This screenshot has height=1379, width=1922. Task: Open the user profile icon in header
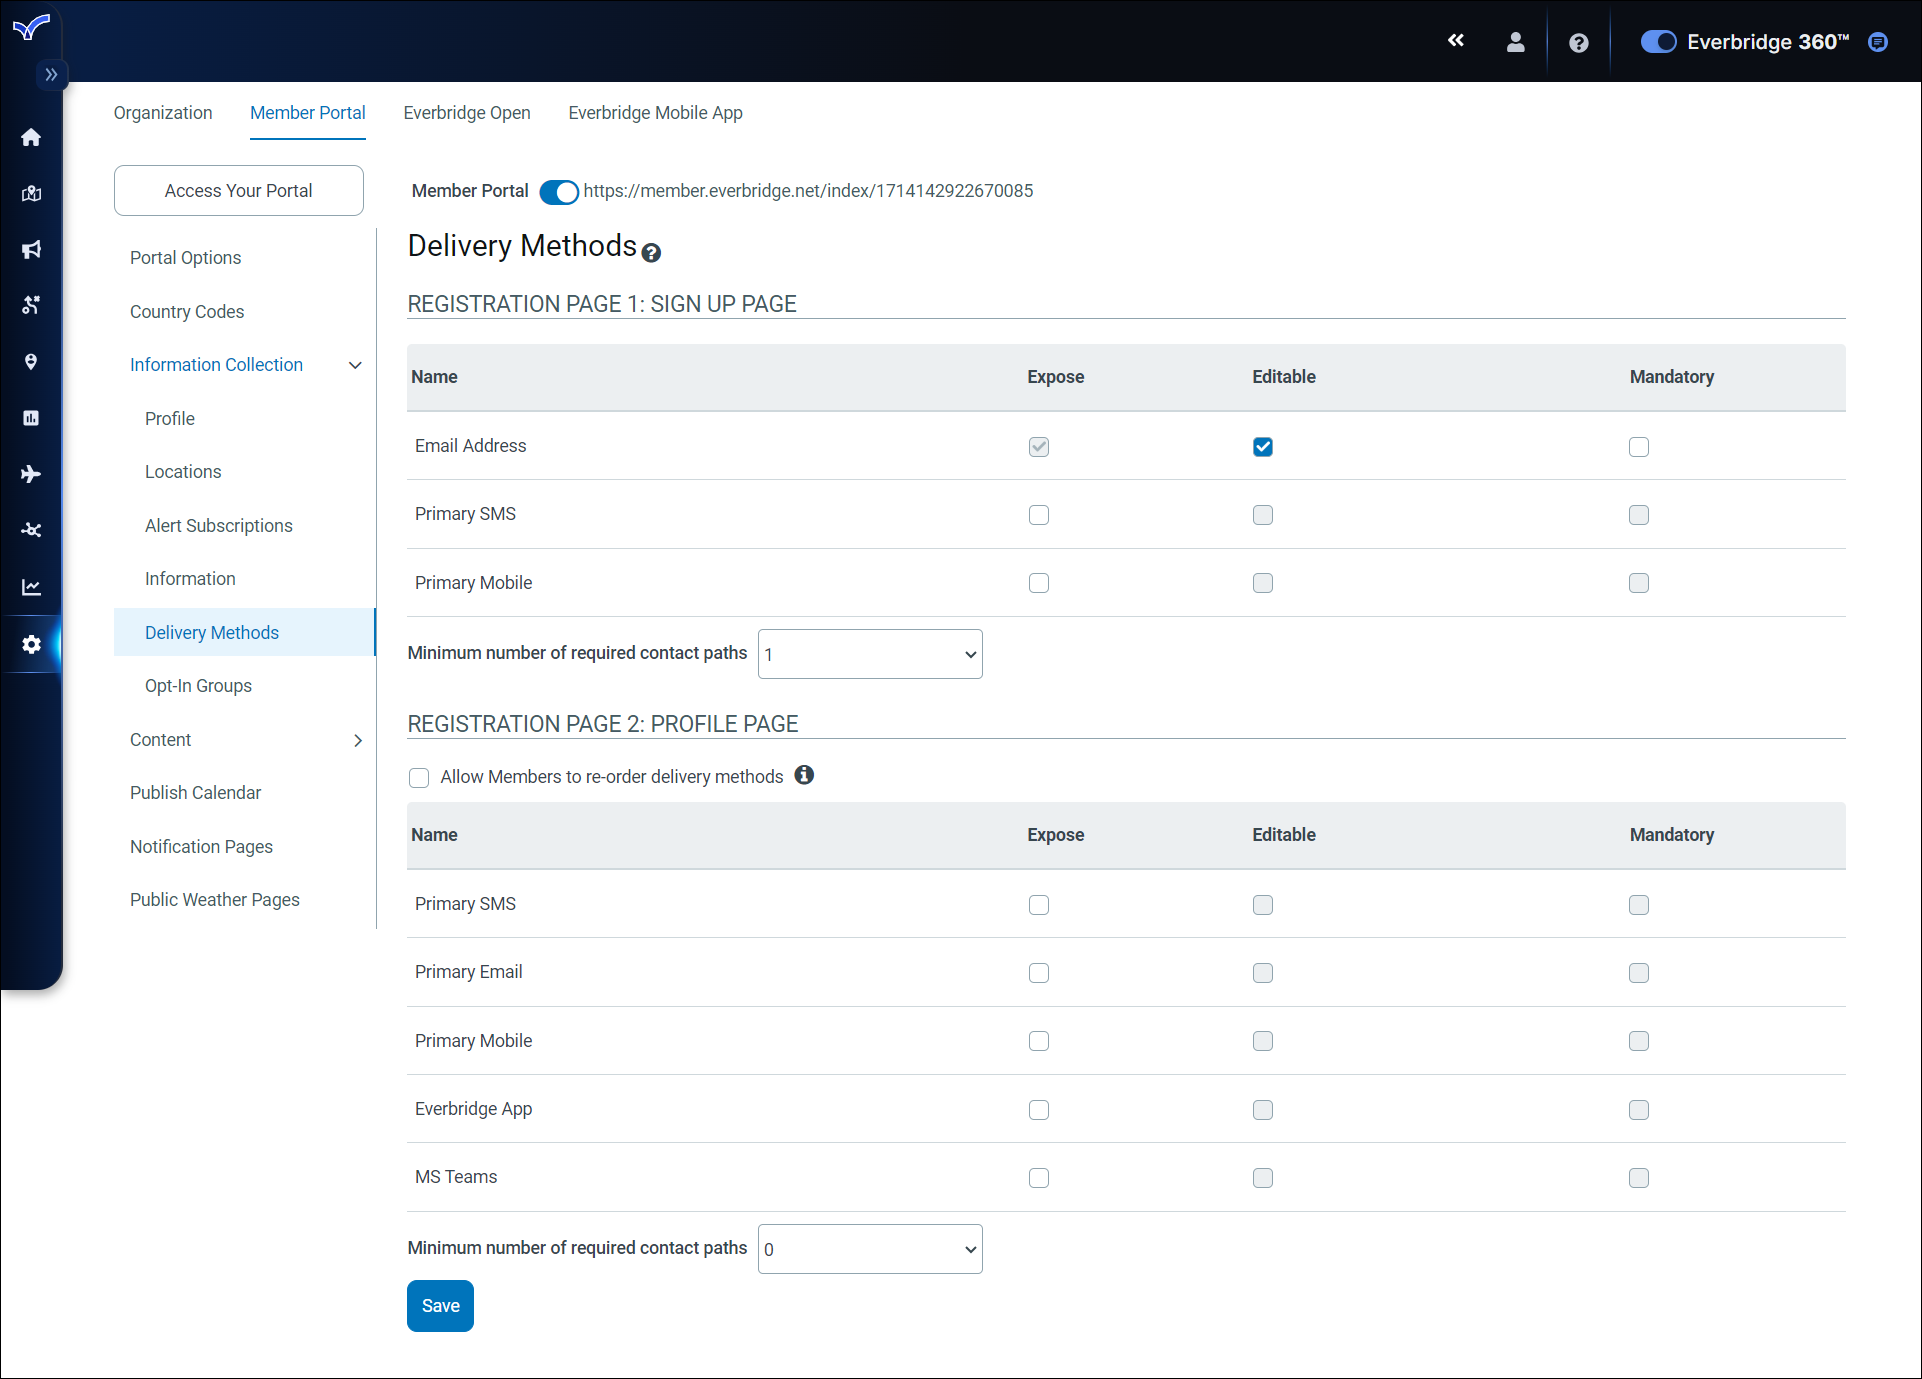click(1516, 42)
